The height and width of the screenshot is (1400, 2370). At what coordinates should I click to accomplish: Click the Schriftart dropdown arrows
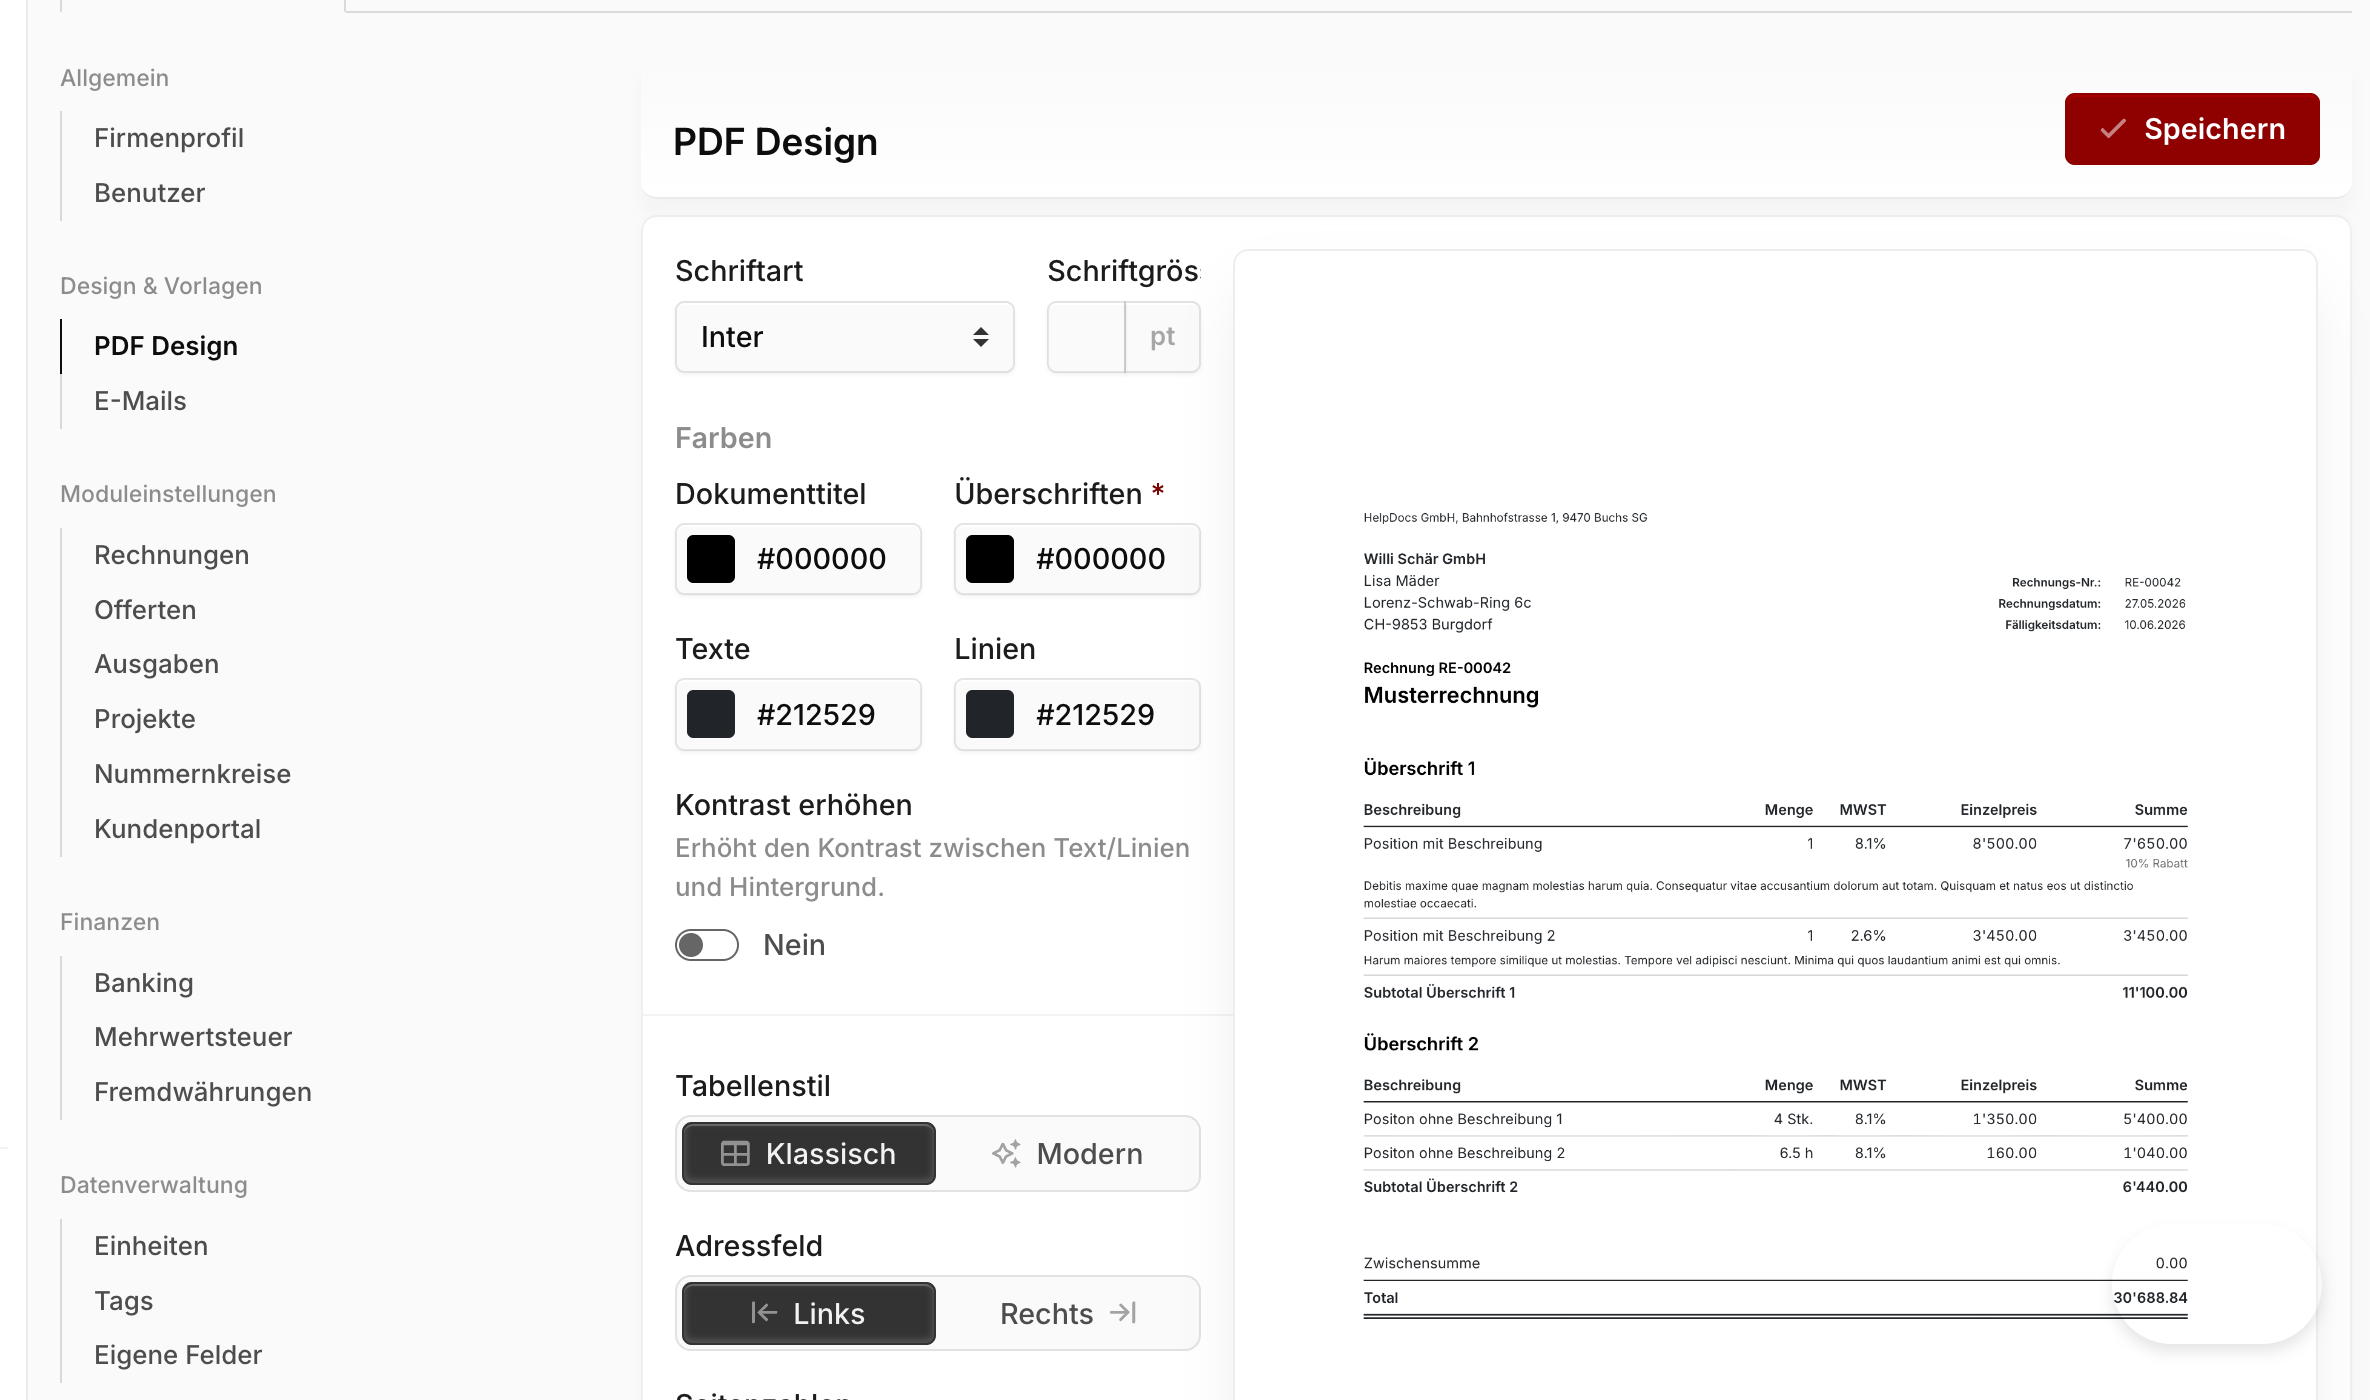pos(981,337)
